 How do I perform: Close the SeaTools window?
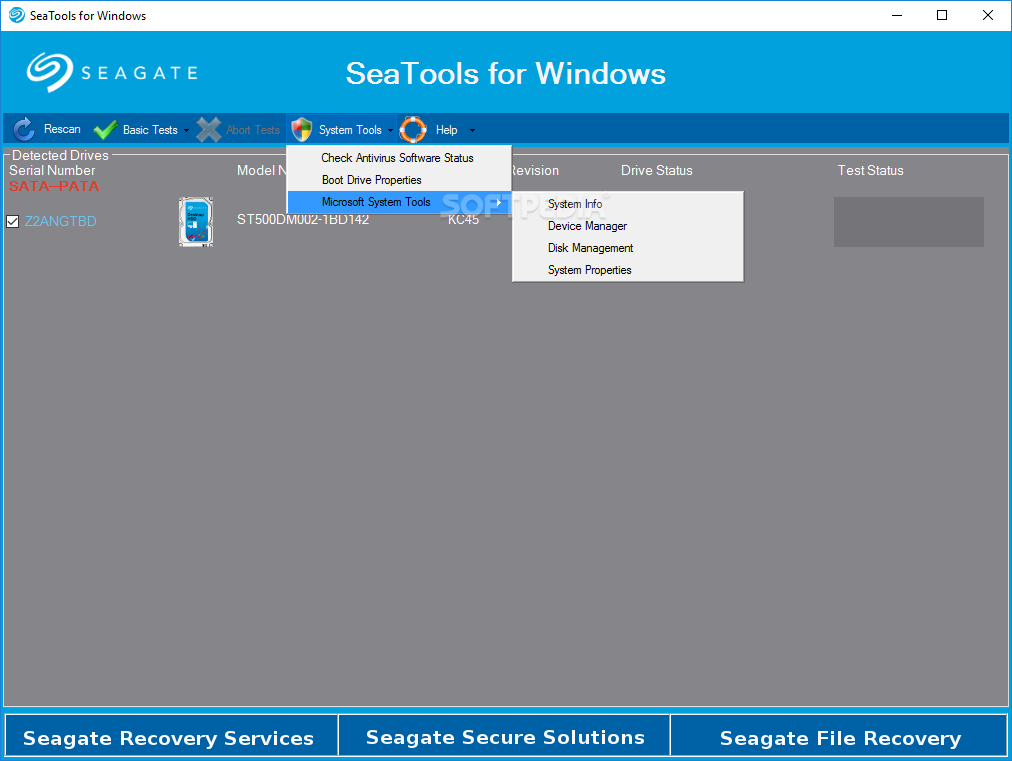987,15
